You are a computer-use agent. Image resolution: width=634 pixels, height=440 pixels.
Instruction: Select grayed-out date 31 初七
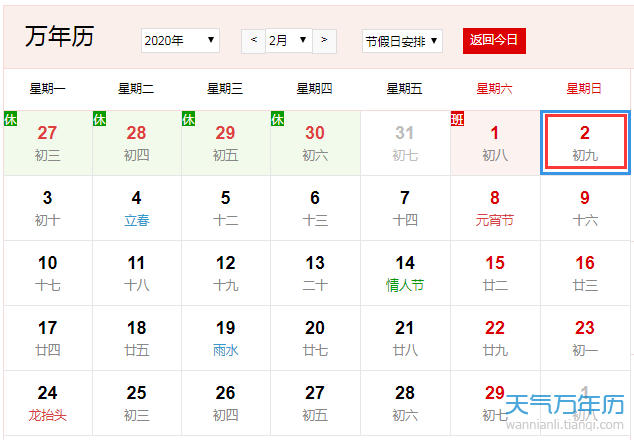tap(405, 142)
